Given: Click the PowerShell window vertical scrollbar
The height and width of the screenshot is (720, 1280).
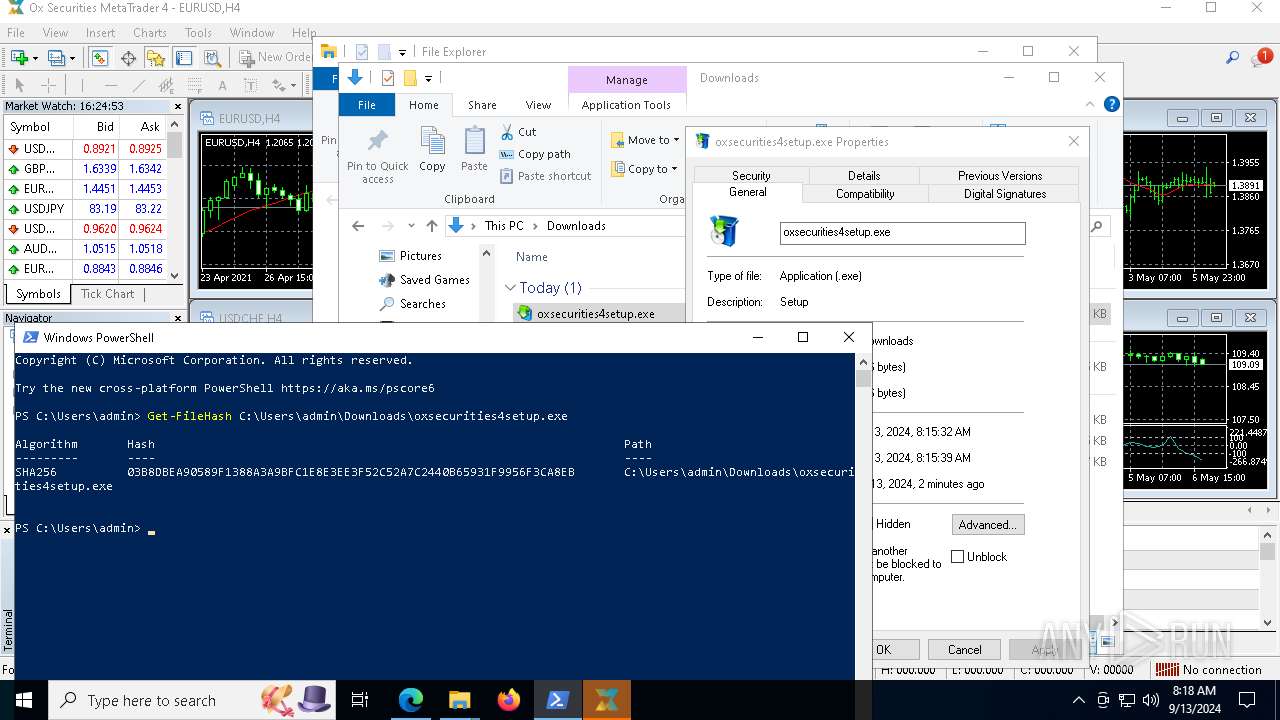Looking at the screenshot, I should pos(864,515).
